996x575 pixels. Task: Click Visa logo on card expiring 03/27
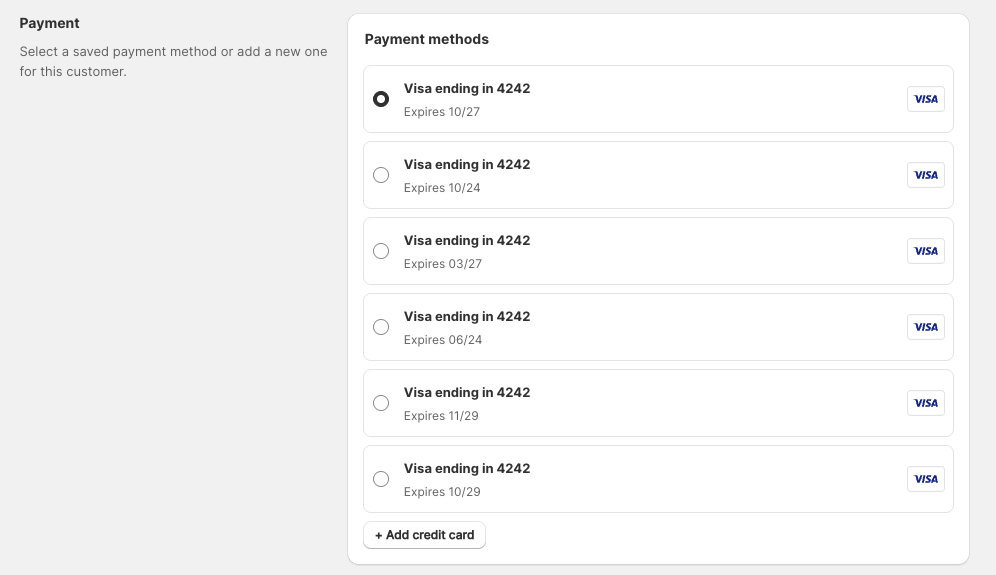coord(925,251)
